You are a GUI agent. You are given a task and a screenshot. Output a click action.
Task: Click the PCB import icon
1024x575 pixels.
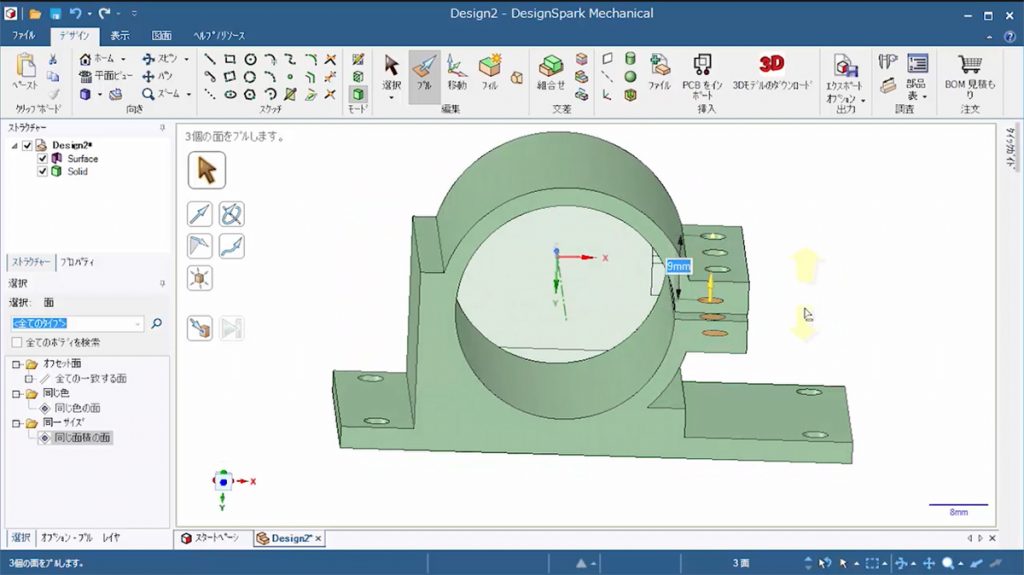702,65
